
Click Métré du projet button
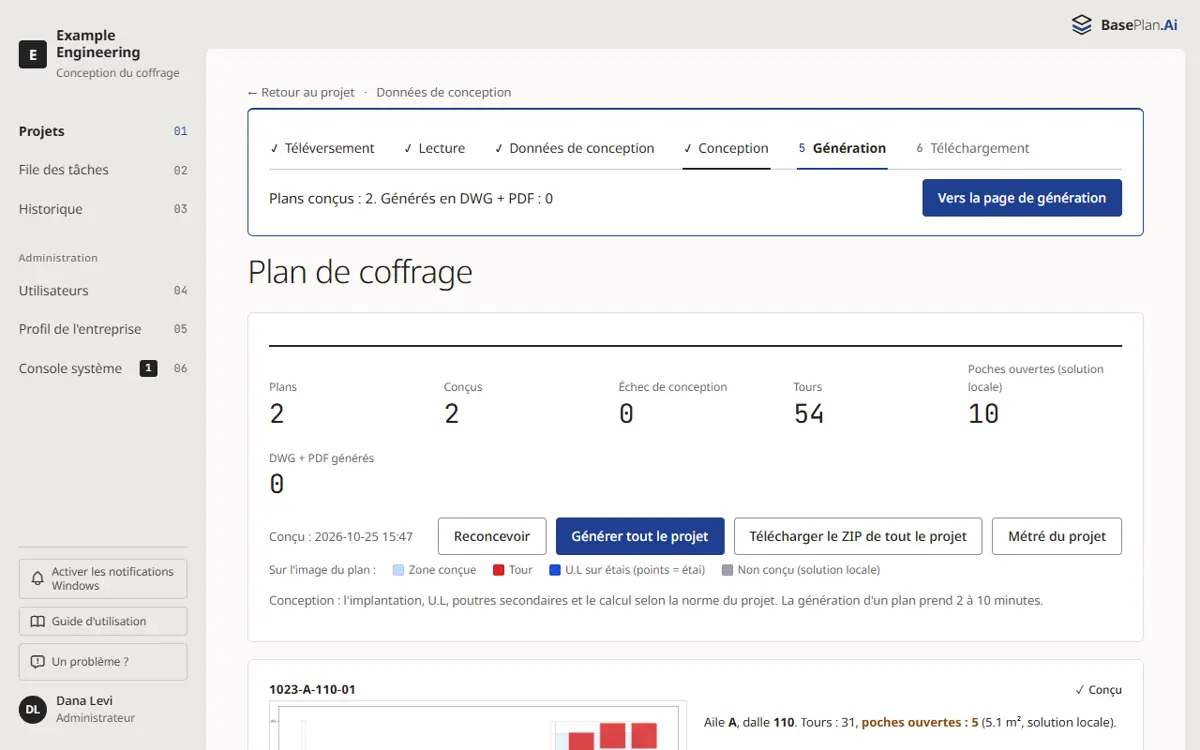click(x=1057, y=536)
